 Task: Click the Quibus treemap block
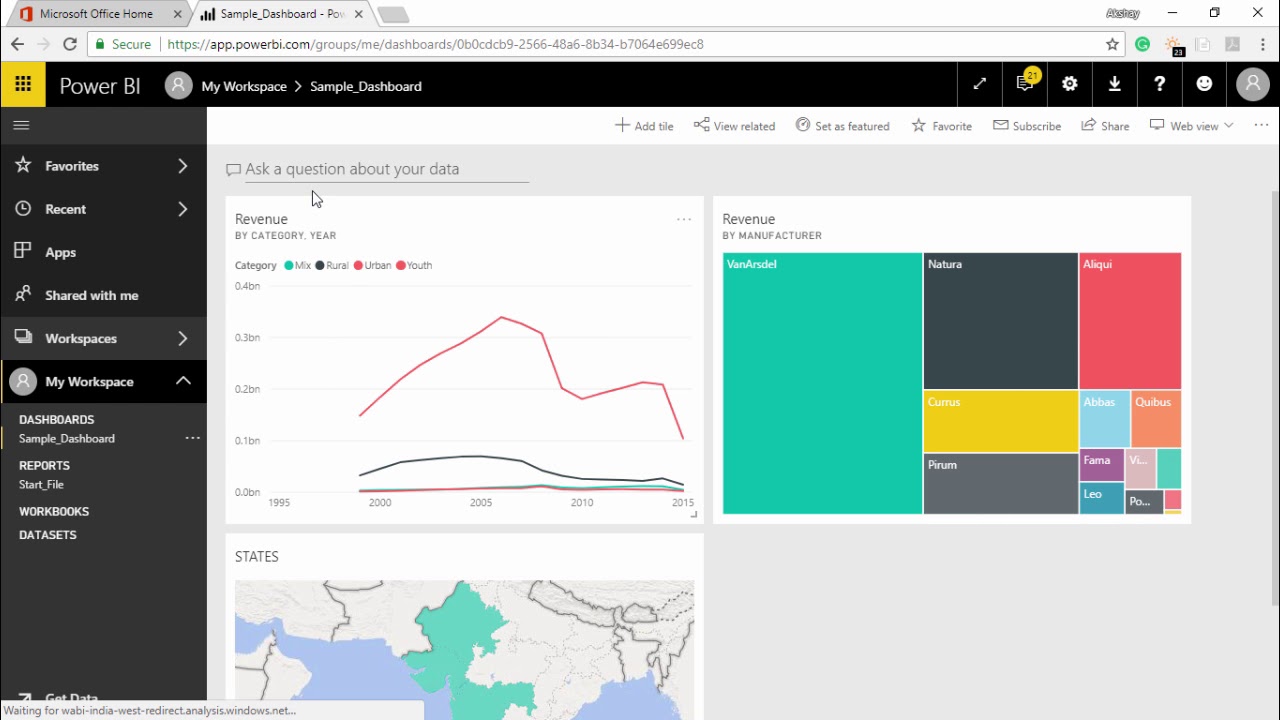coord(1156,419)
